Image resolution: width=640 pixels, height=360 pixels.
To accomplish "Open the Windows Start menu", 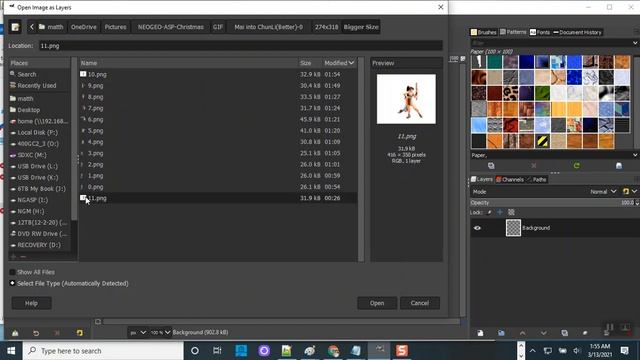I will (11, 351).
